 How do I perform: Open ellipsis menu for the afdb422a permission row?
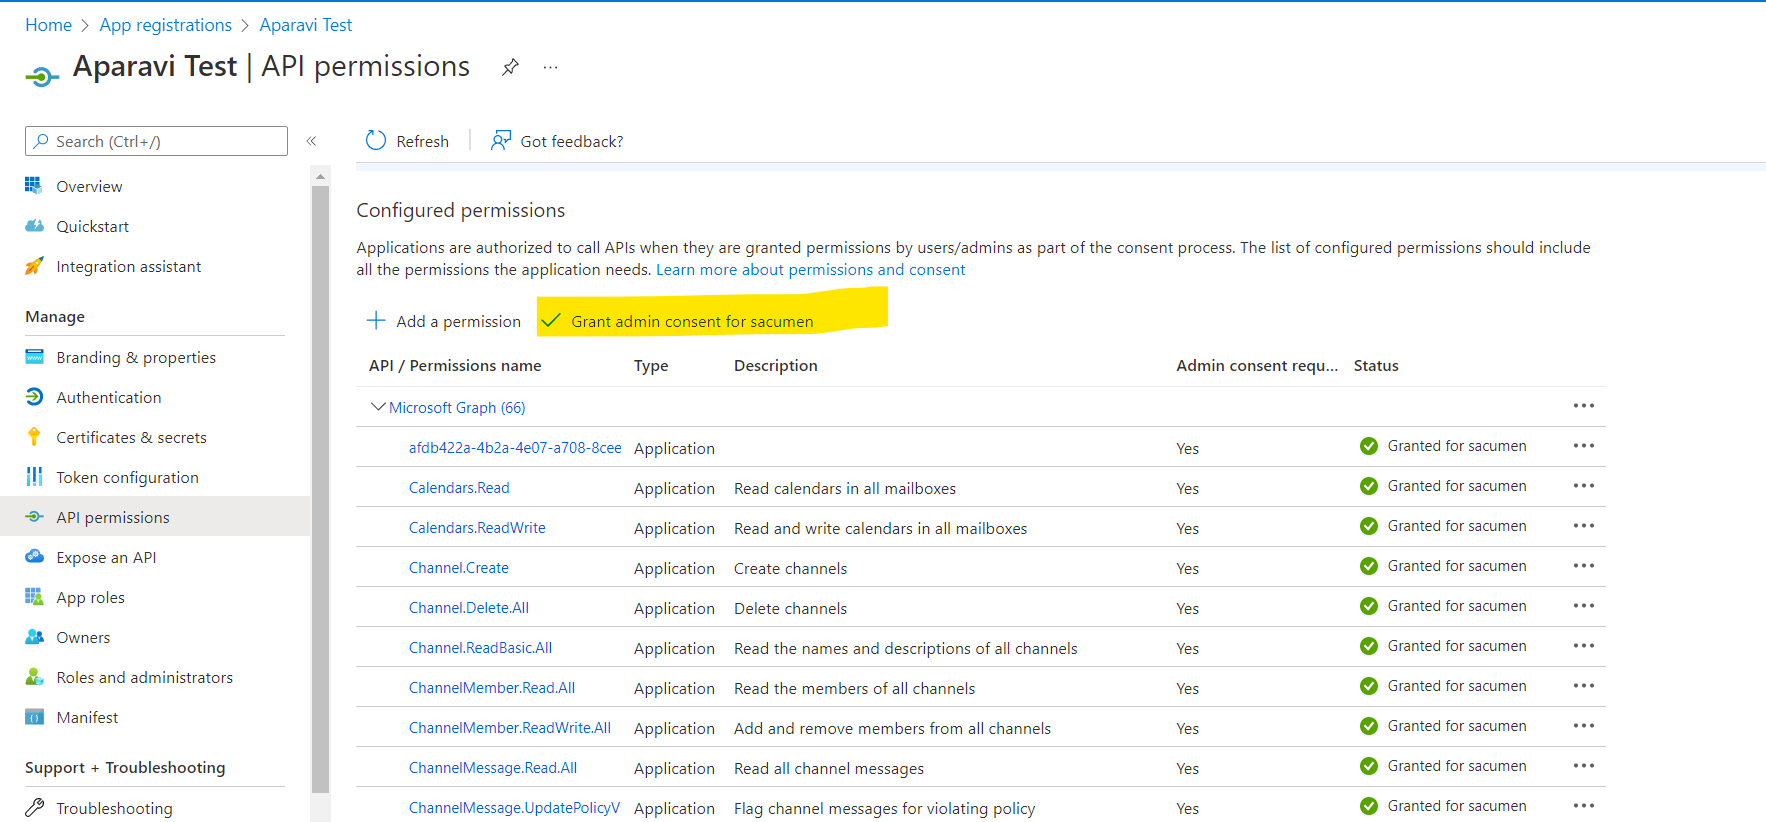[x=1583, y=445]
